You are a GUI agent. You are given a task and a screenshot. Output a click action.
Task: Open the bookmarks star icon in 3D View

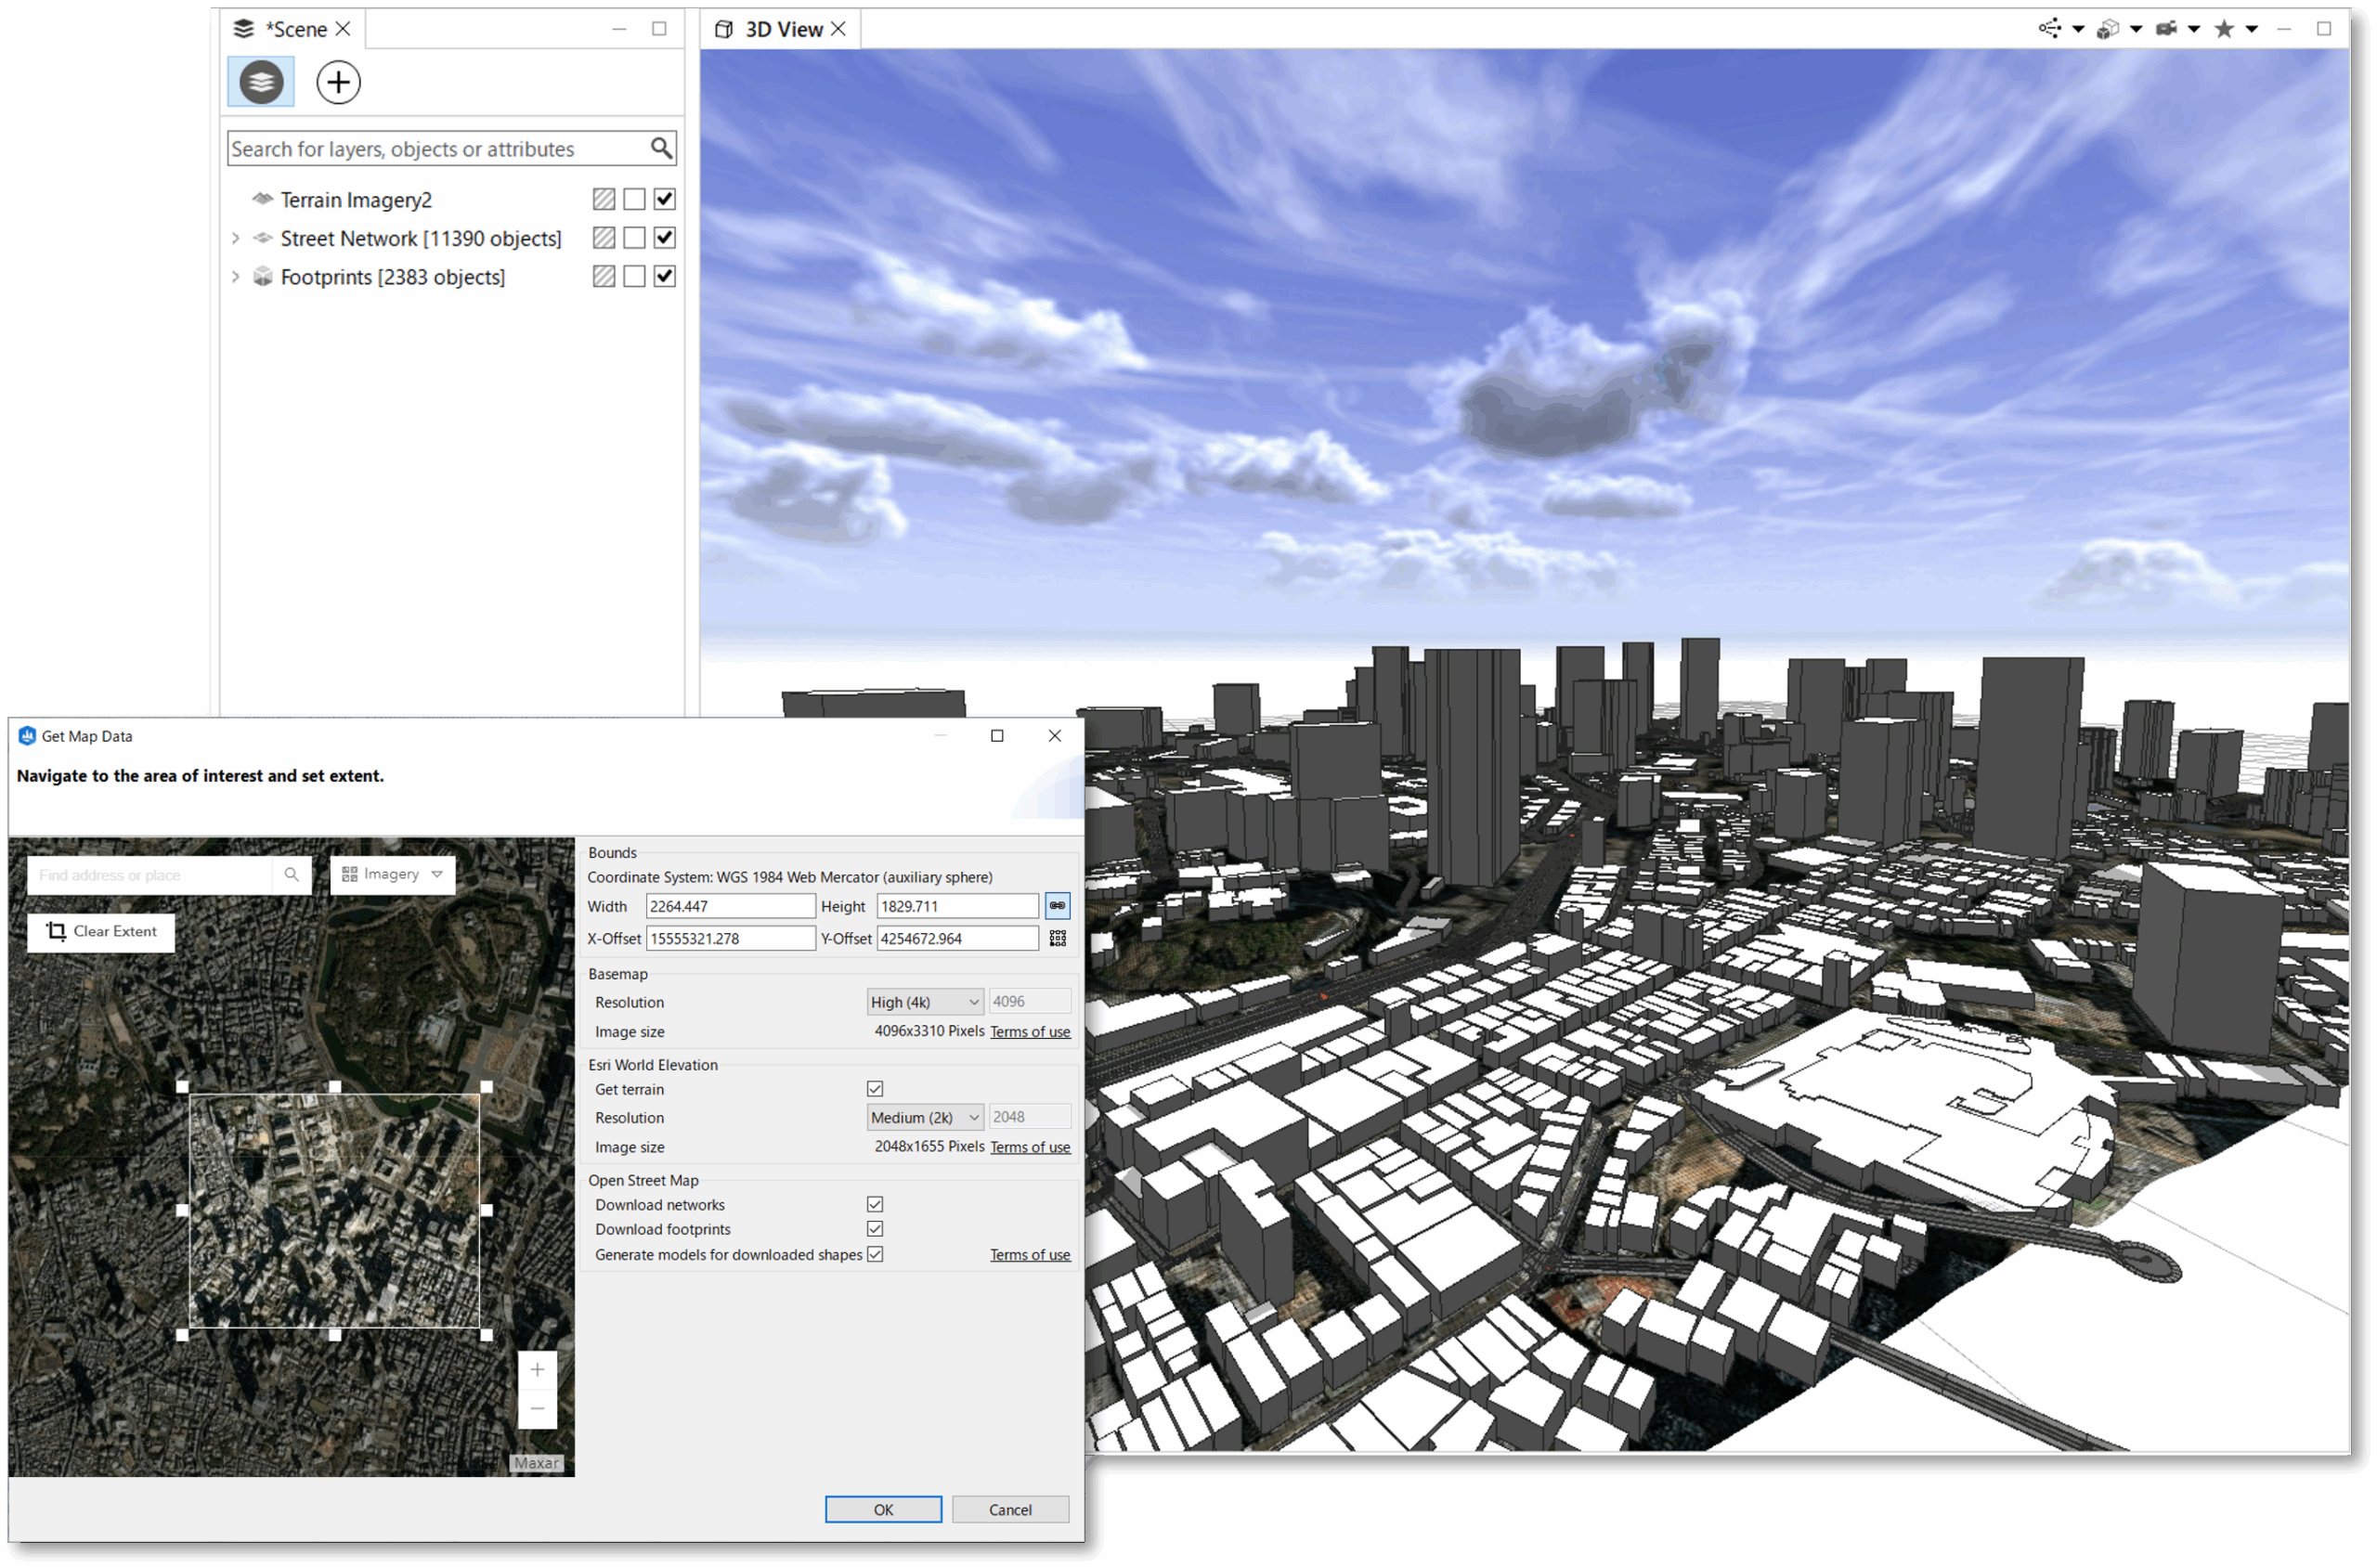coord(2223,29)
